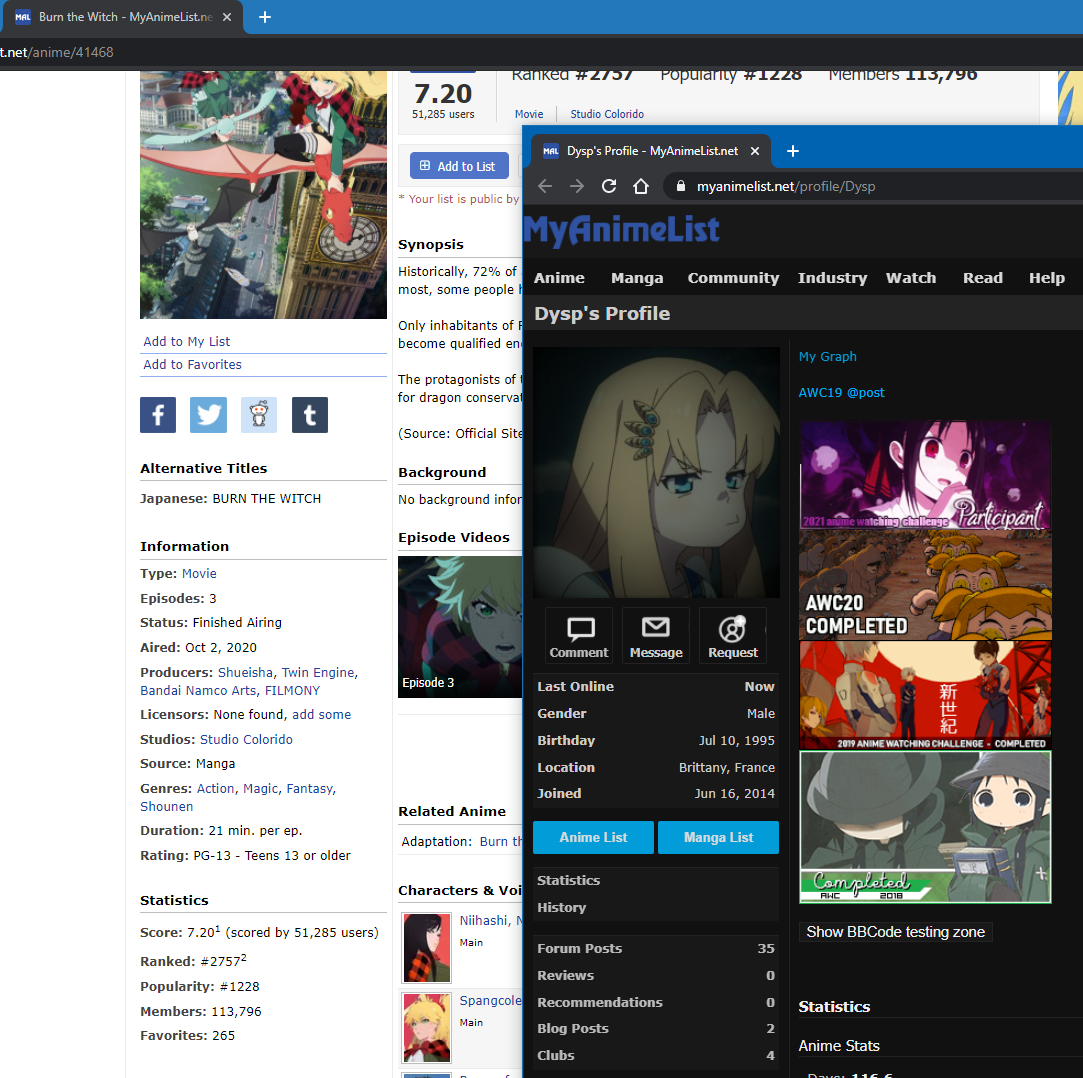This screenshot has width=1083, height=1078.
Task: Open Dysp's Anime List
Action: [593, 837]
